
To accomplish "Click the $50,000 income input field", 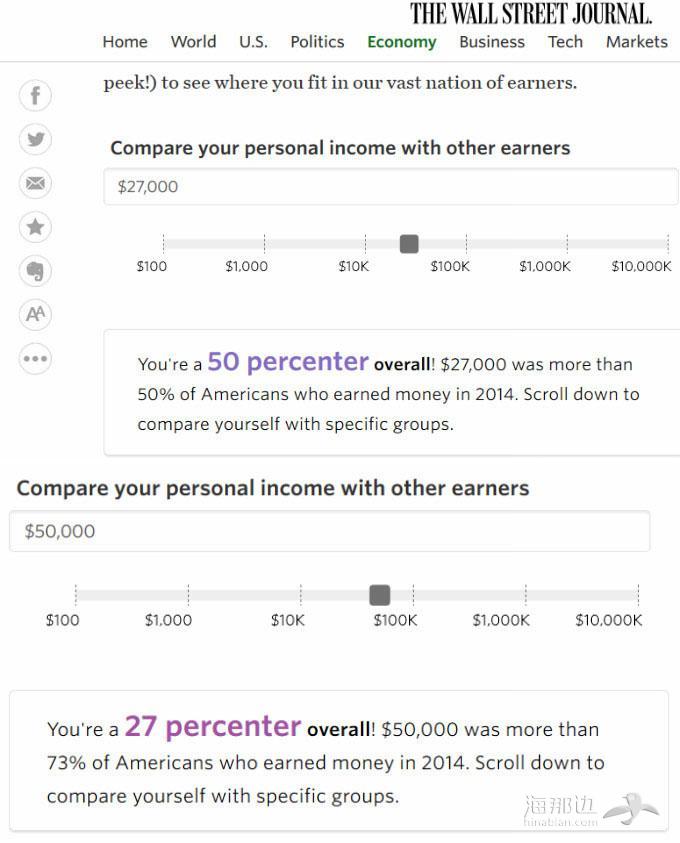I will [x=330, y=531].
